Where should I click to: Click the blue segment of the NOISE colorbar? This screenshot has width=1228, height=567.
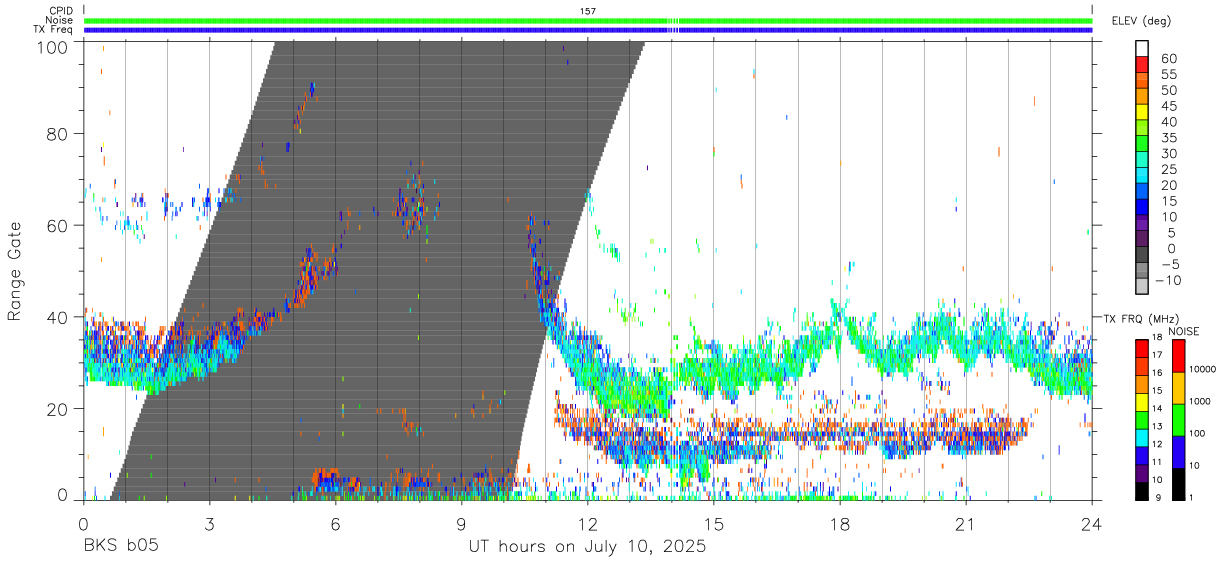coord(1177,452)
